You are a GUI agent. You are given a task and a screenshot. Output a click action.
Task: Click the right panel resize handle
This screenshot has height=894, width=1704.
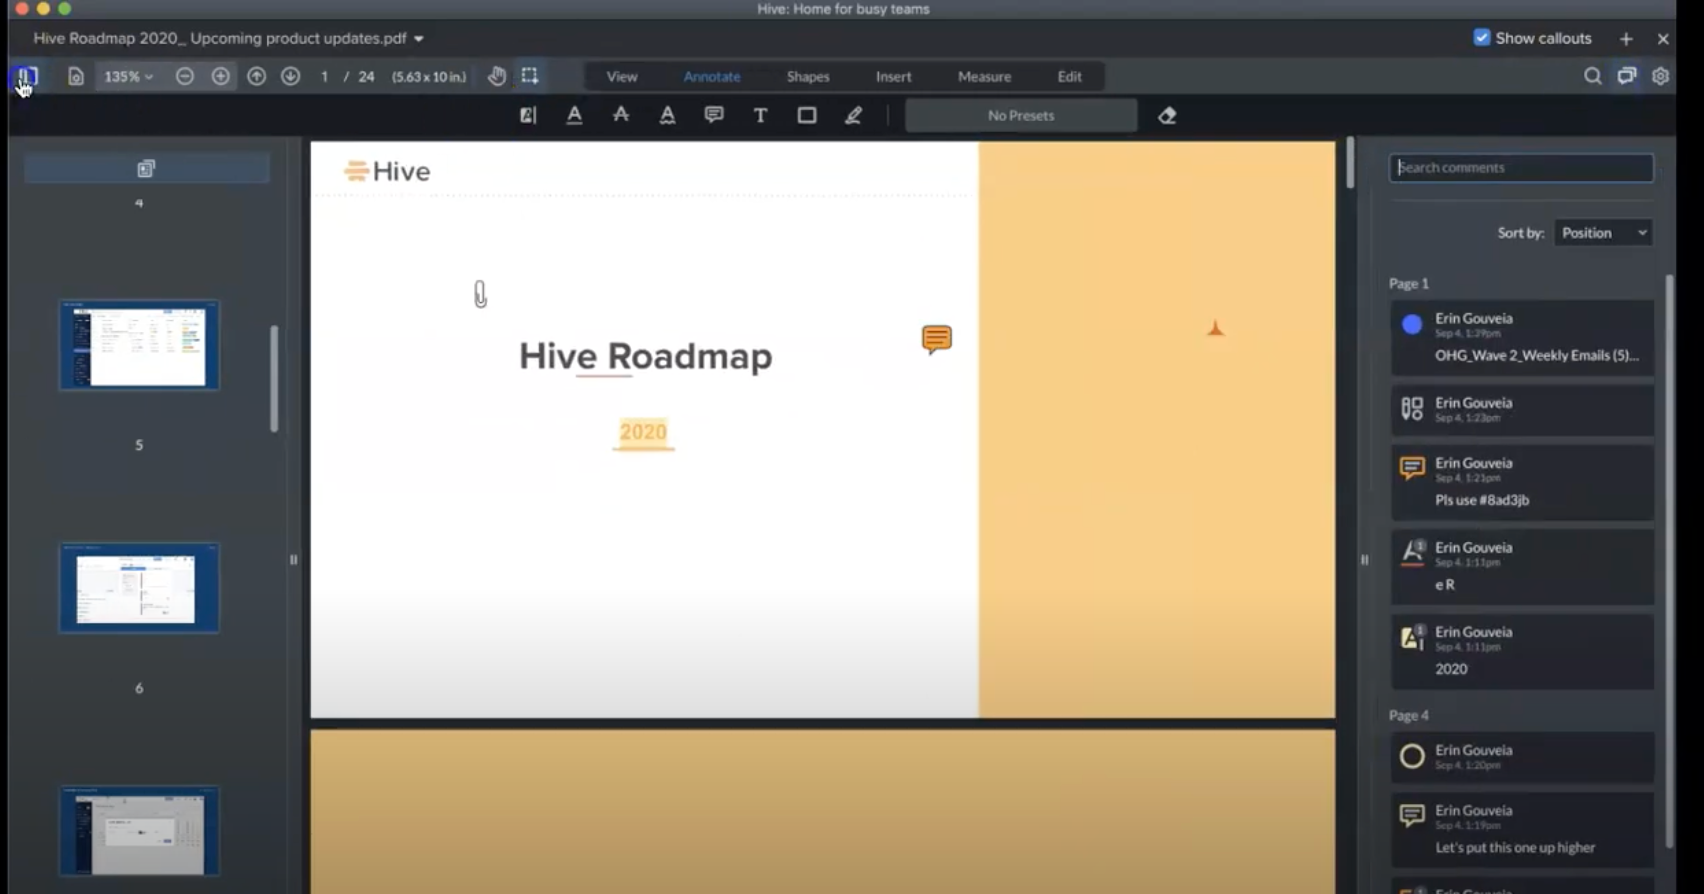[x=1364, y=560]
